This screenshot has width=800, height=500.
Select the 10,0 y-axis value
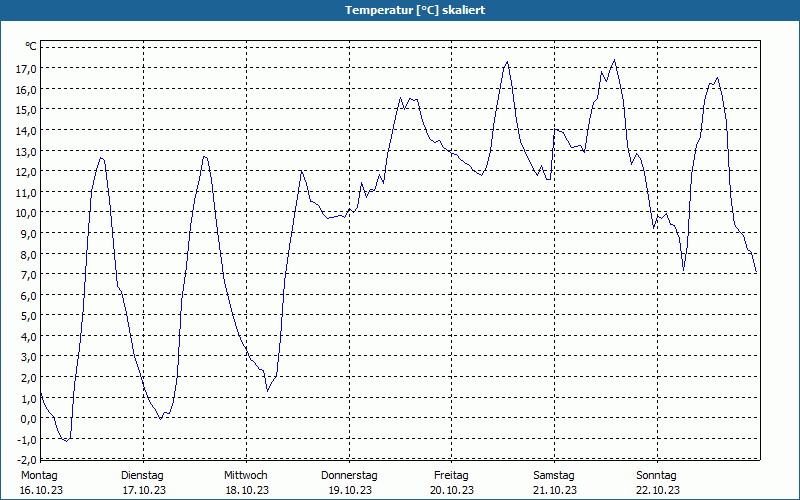coord(26,213)
